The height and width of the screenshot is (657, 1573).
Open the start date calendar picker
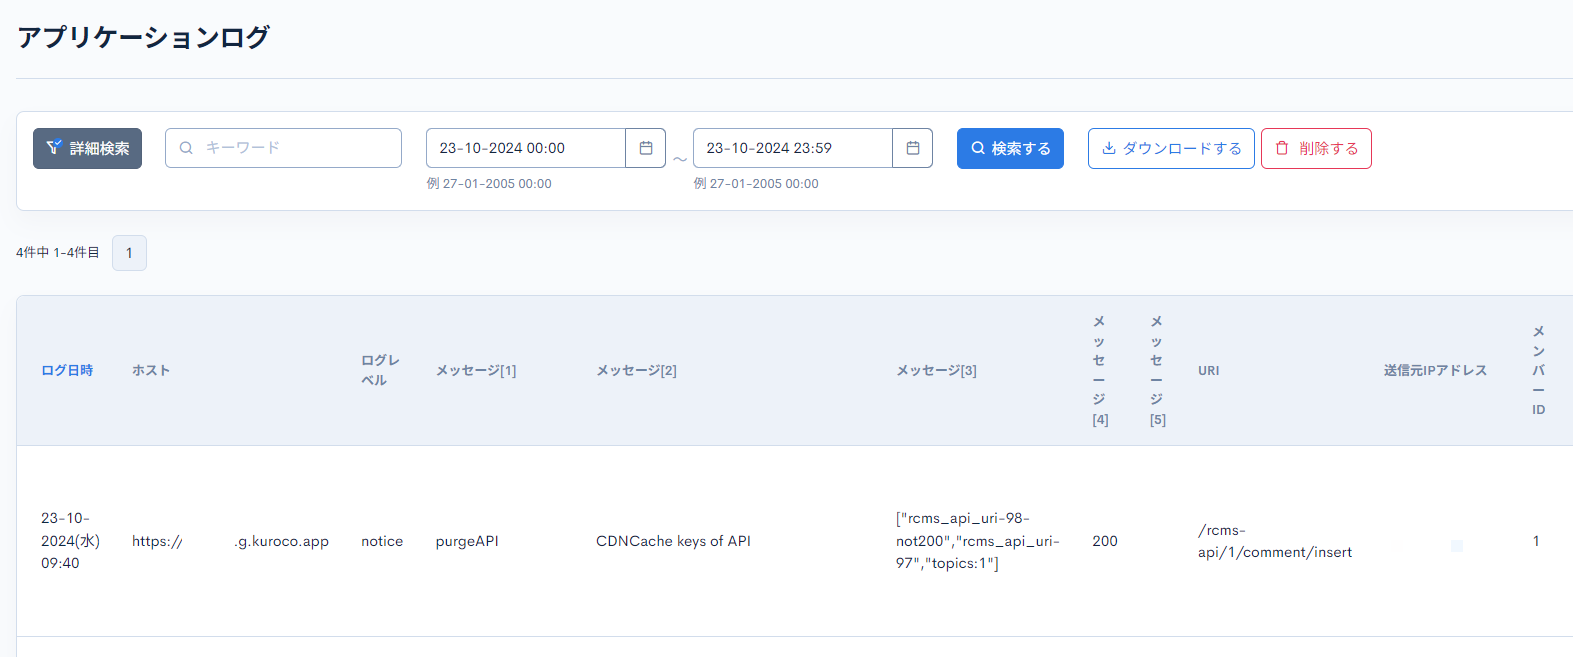point(646,148)
